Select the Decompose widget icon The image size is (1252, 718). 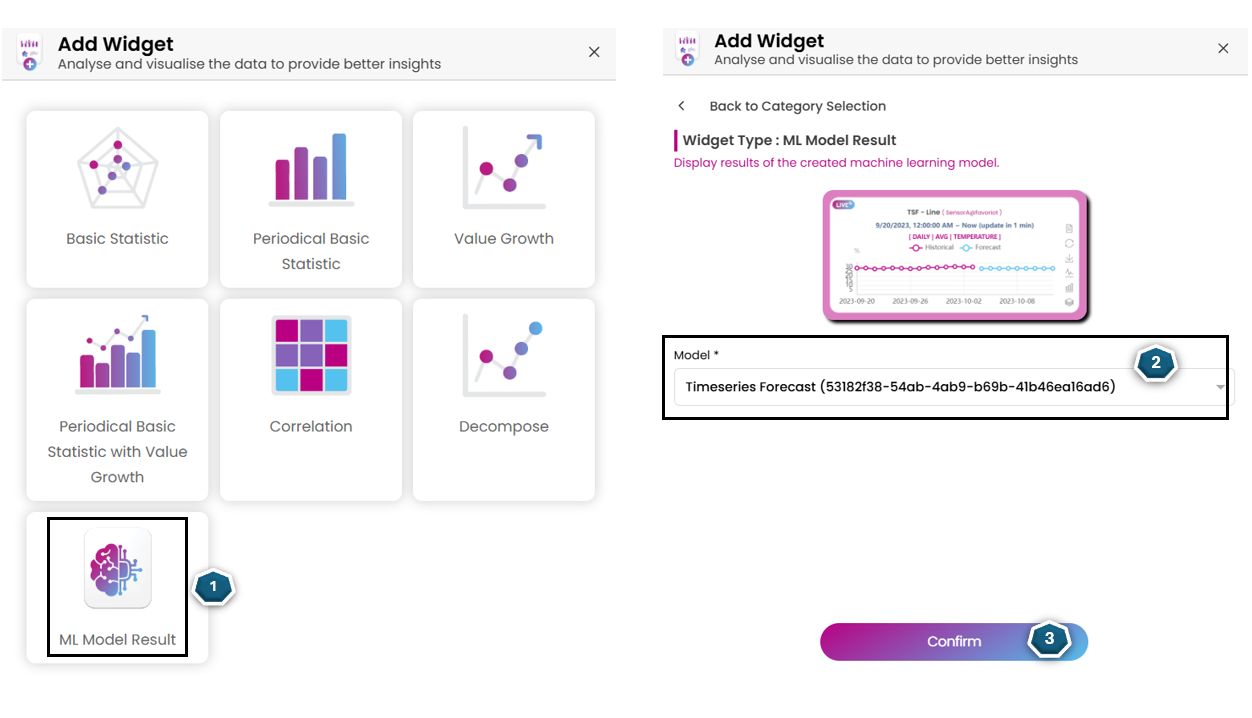pyautogui.click(x=503, y=355)
